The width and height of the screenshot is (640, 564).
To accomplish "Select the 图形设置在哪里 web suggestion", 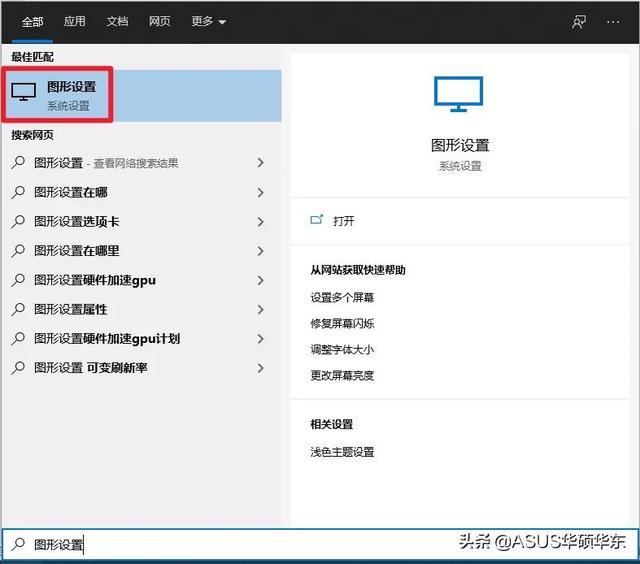I will (x=141, y=251).
